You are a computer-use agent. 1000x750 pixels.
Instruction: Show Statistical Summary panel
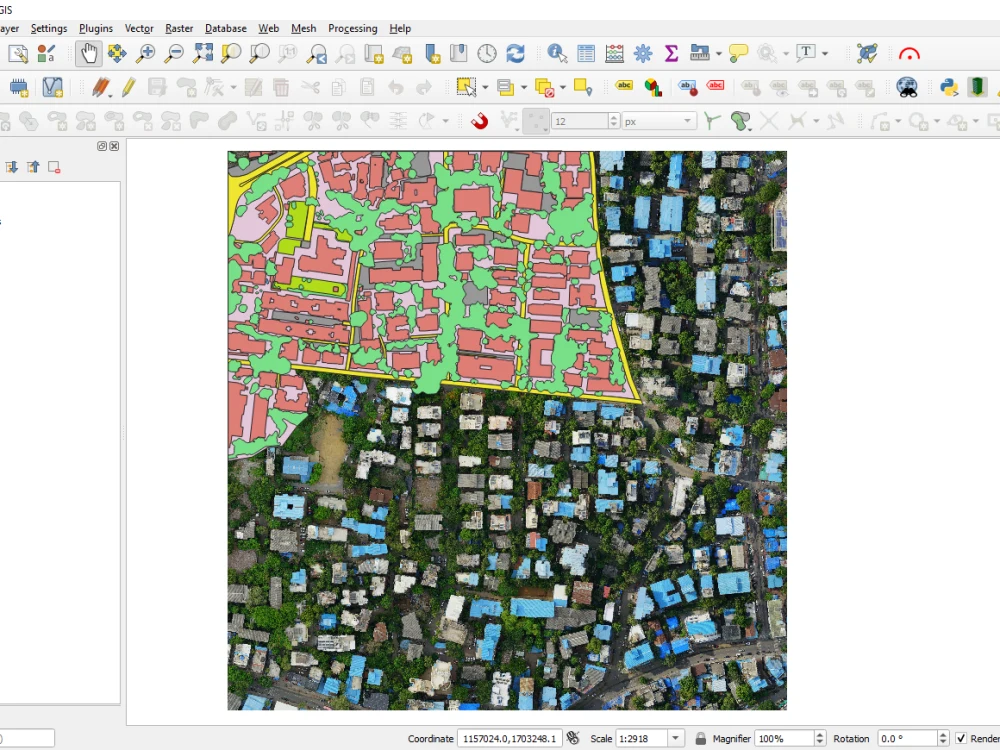pyautogui.click(x=670, y=54)
